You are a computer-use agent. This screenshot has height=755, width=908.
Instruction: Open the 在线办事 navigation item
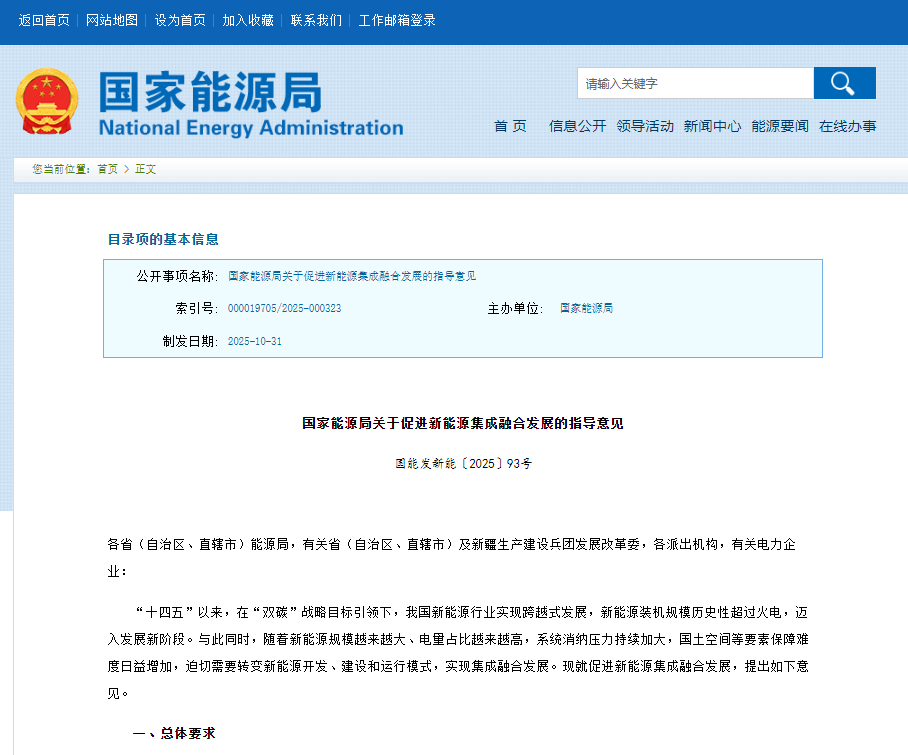(846, 127)
